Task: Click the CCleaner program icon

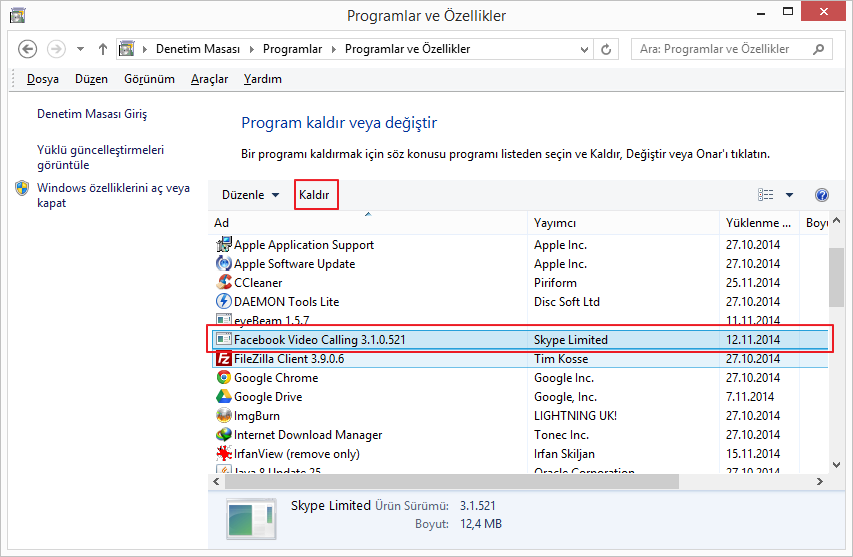Action: coord(224,283)
